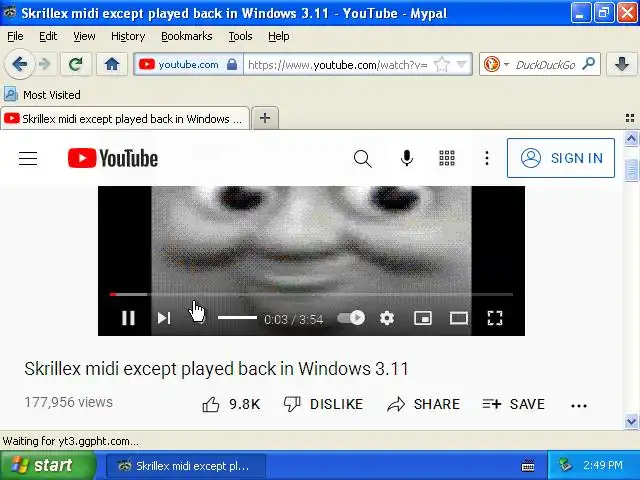Viewport: 640px width, 480px height.
Task: Open the Most Visited bookmarks folder
Action: point(42,95)
